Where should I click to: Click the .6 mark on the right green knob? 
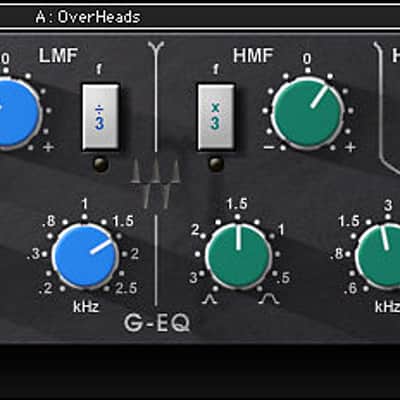click(x=350, y=288)
